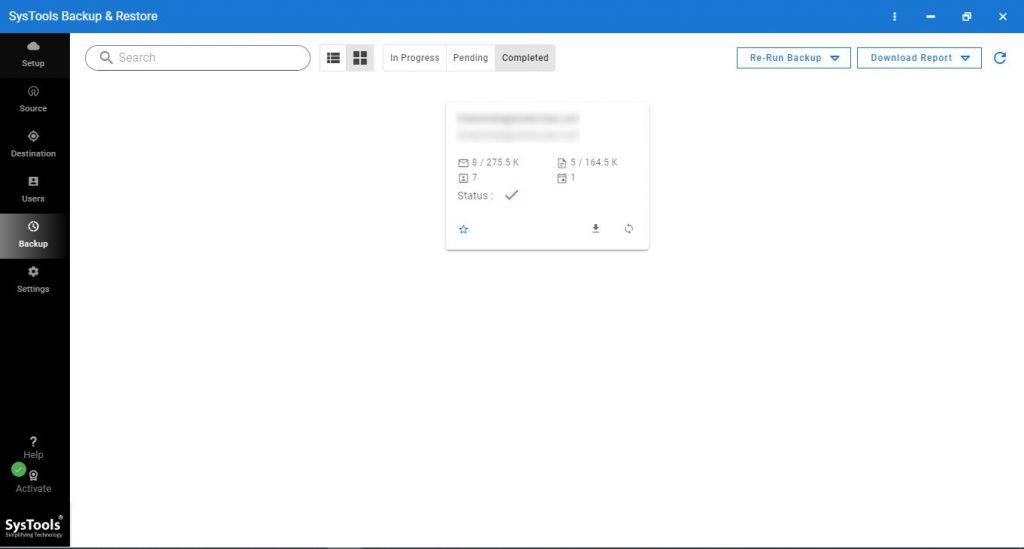The image size is (1024, 549).
Task: Focus the Search input field
Action: click(197, 57)
